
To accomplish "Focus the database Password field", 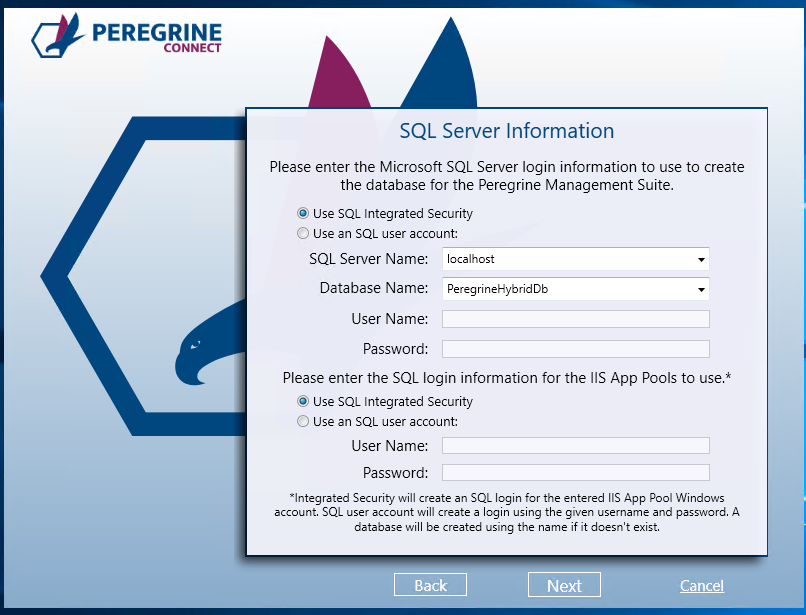I will pos(576,349).
